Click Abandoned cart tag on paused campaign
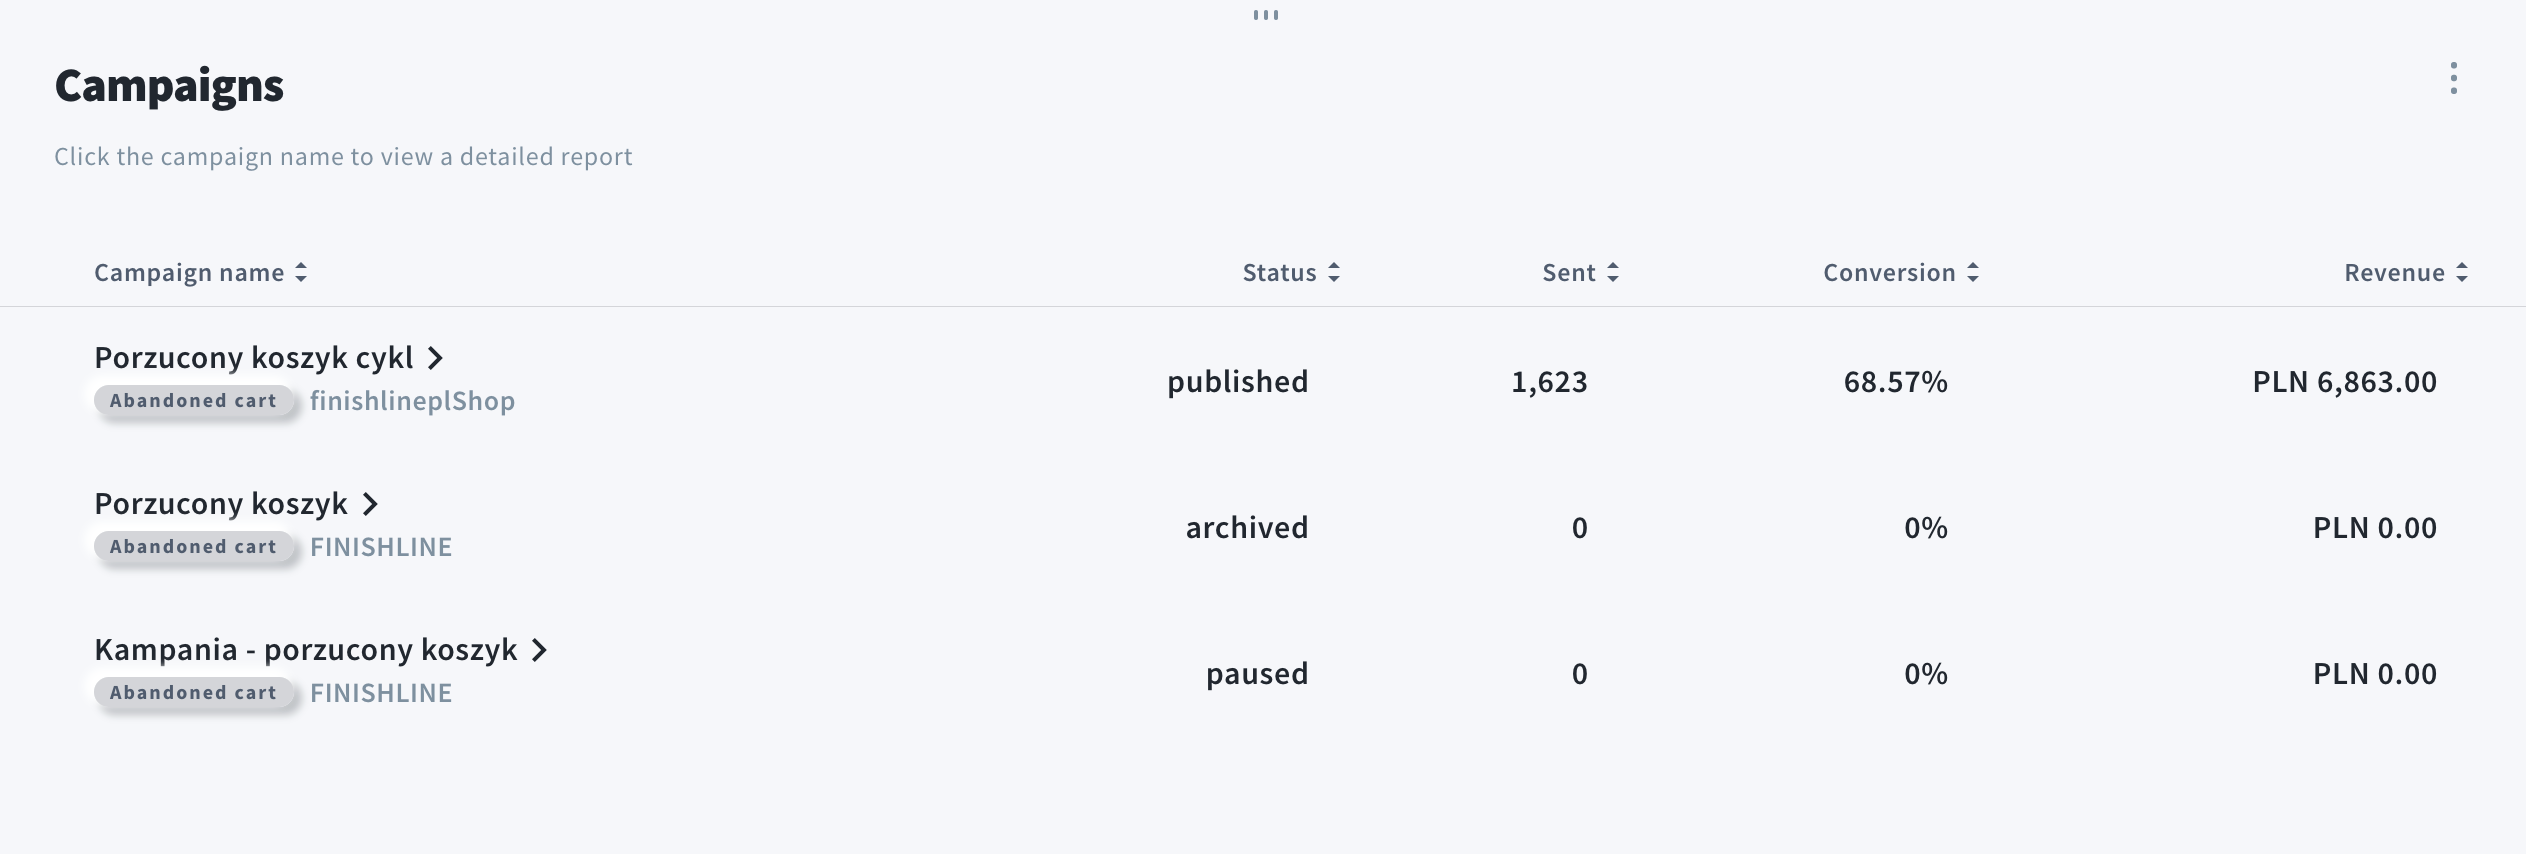The width and height of the screenshot is (2526, 854). (x=193, y=693)
